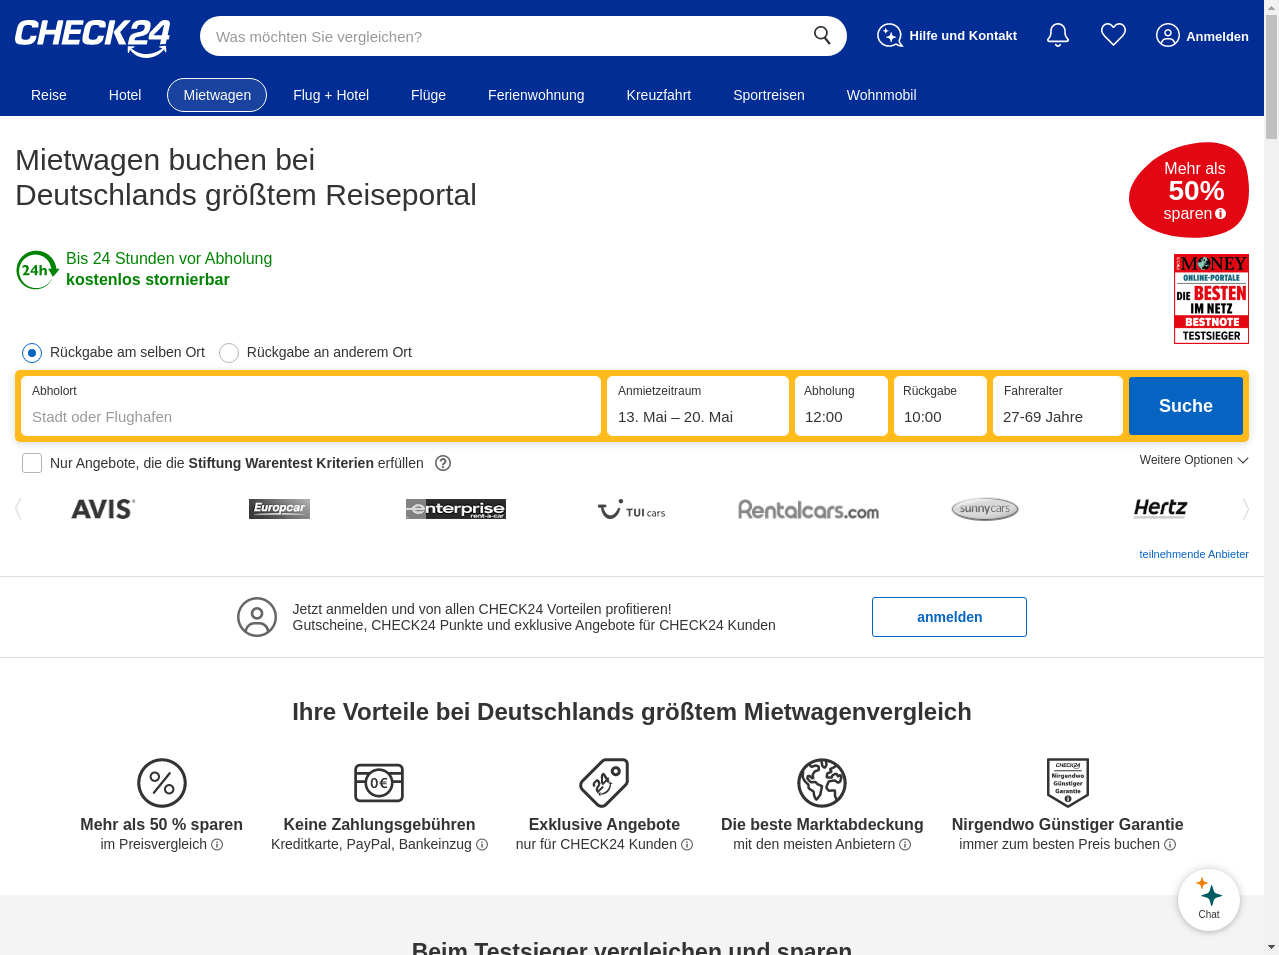Switch to the Kreuzfahrt tab

[659, 95]
